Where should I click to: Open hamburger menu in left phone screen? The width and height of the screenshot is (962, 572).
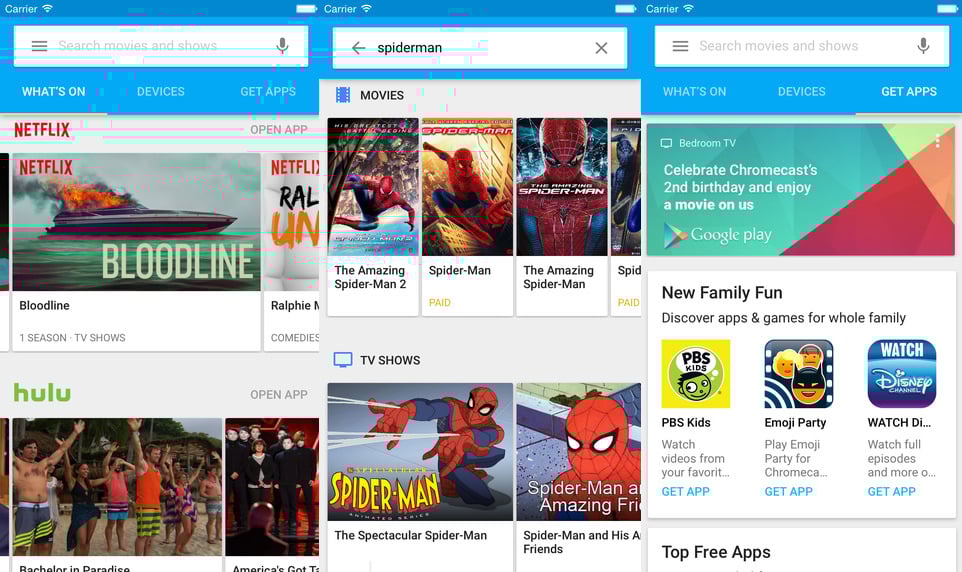point(39,46)
